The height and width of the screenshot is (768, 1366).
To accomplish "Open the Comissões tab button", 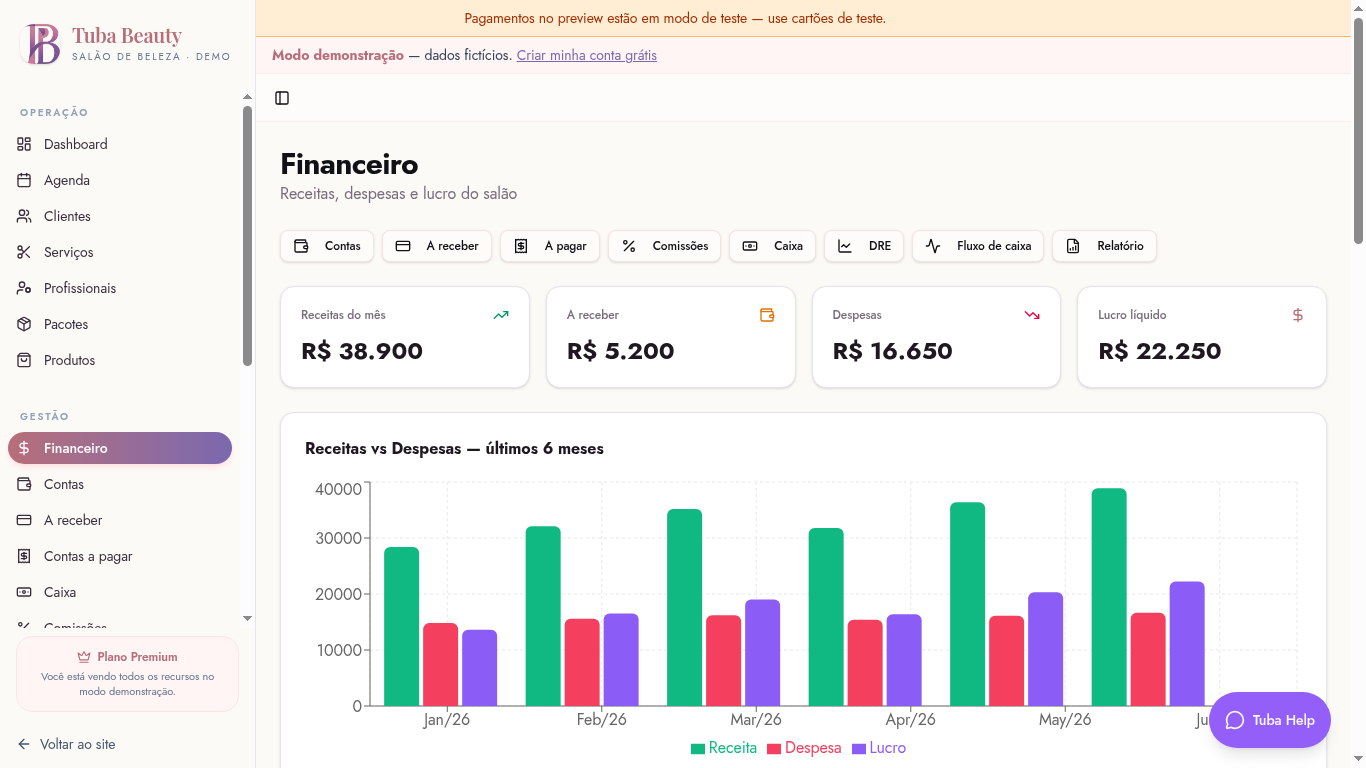I will click(x=664, y=246).
